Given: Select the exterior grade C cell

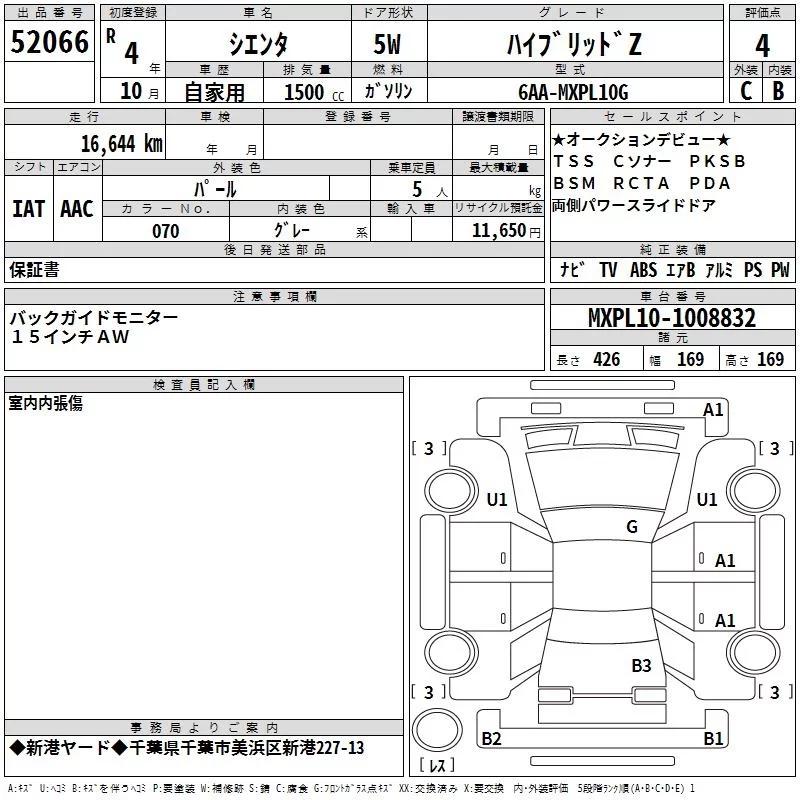Looking at the screenshot, I should tap(745, 91).
